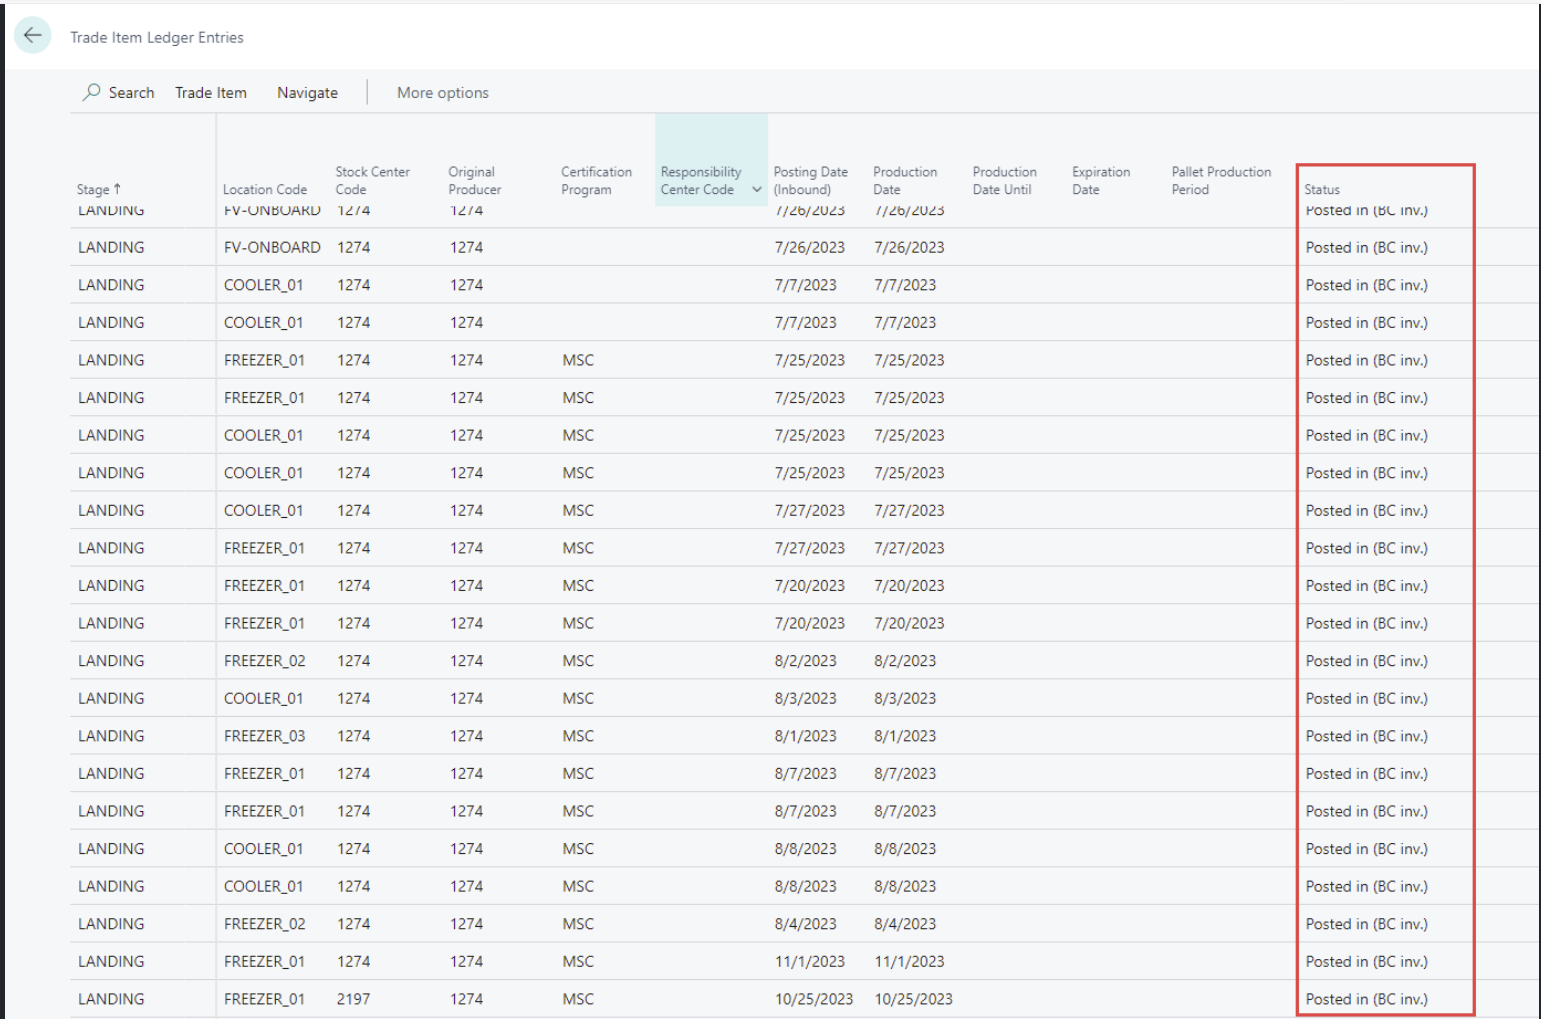Open the Navigate menu
Screen dimensions: 1541x1019
coord(307,93)
